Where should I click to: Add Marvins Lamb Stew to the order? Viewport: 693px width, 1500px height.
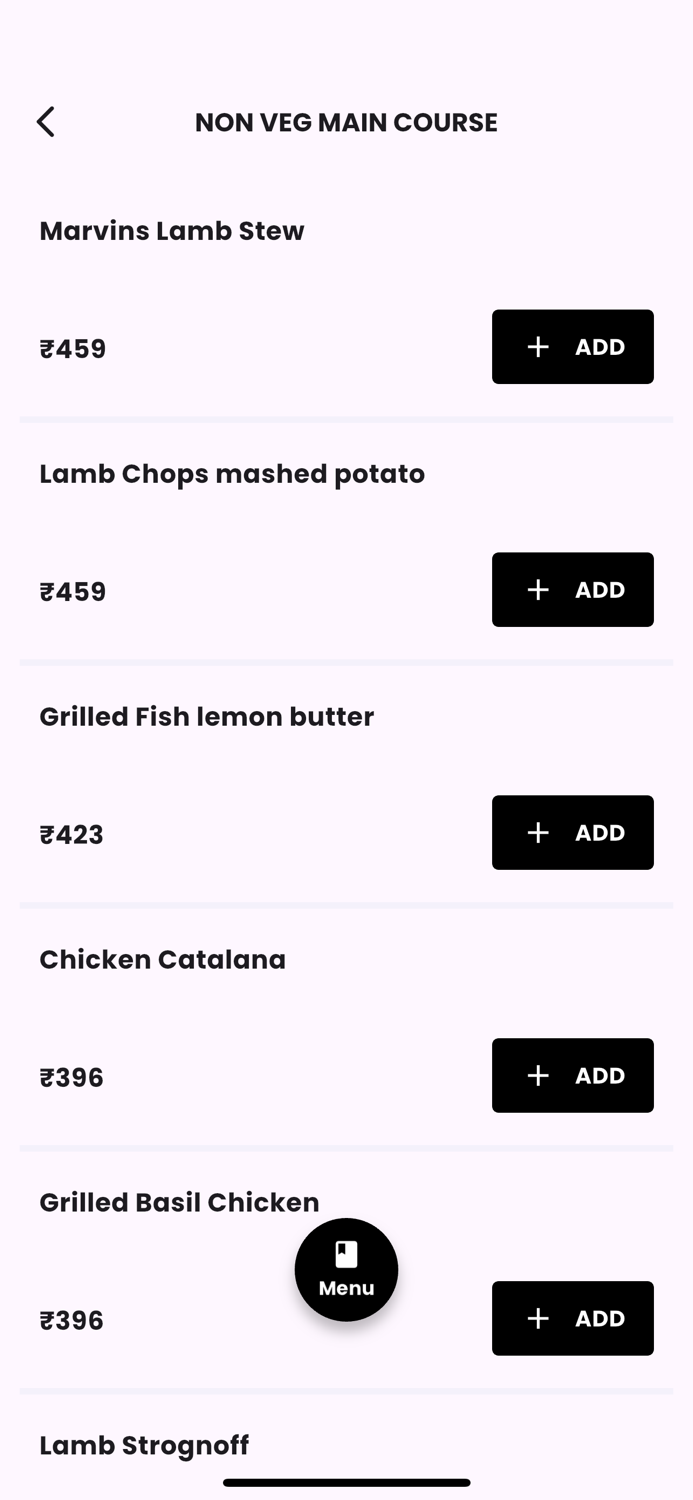[572, 347]
